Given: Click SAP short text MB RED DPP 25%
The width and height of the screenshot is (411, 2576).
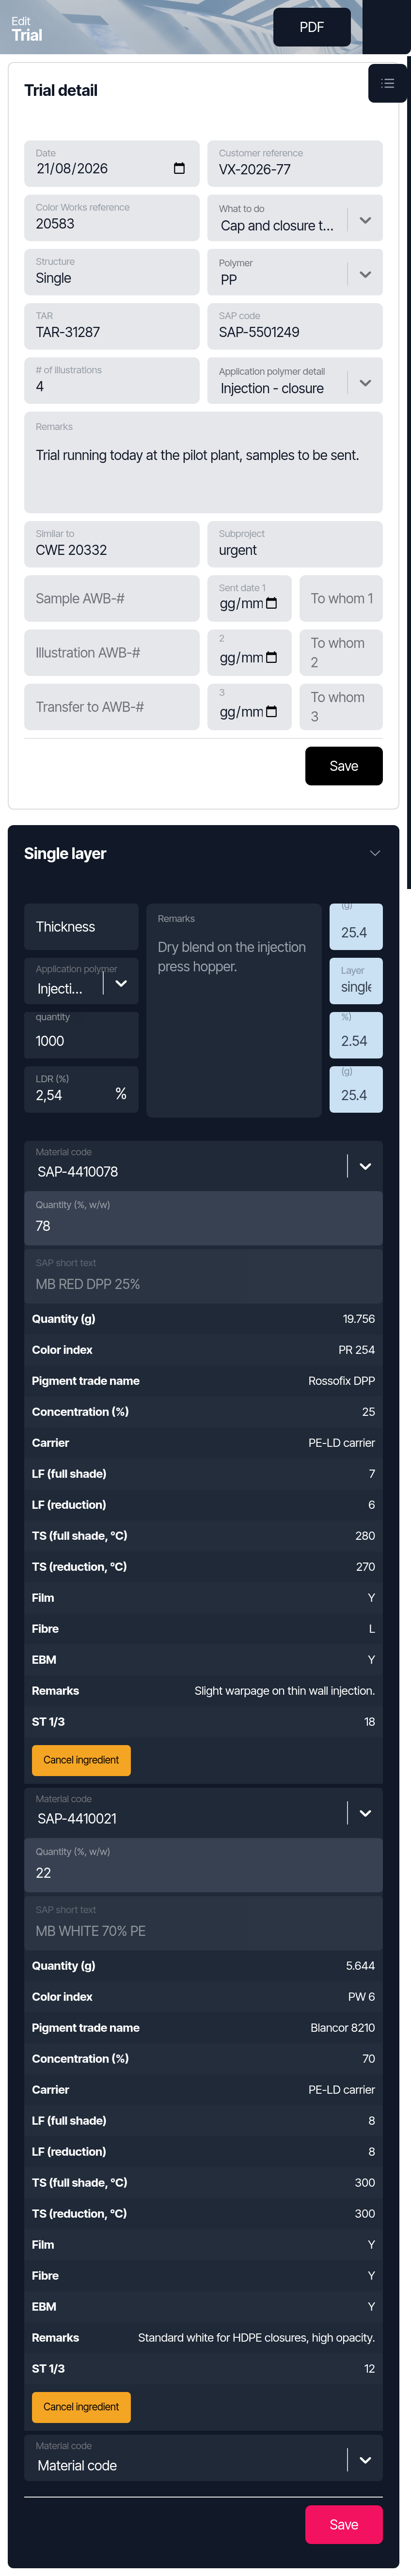Looking at the screenshot, I should click(x=204, y=1276).
